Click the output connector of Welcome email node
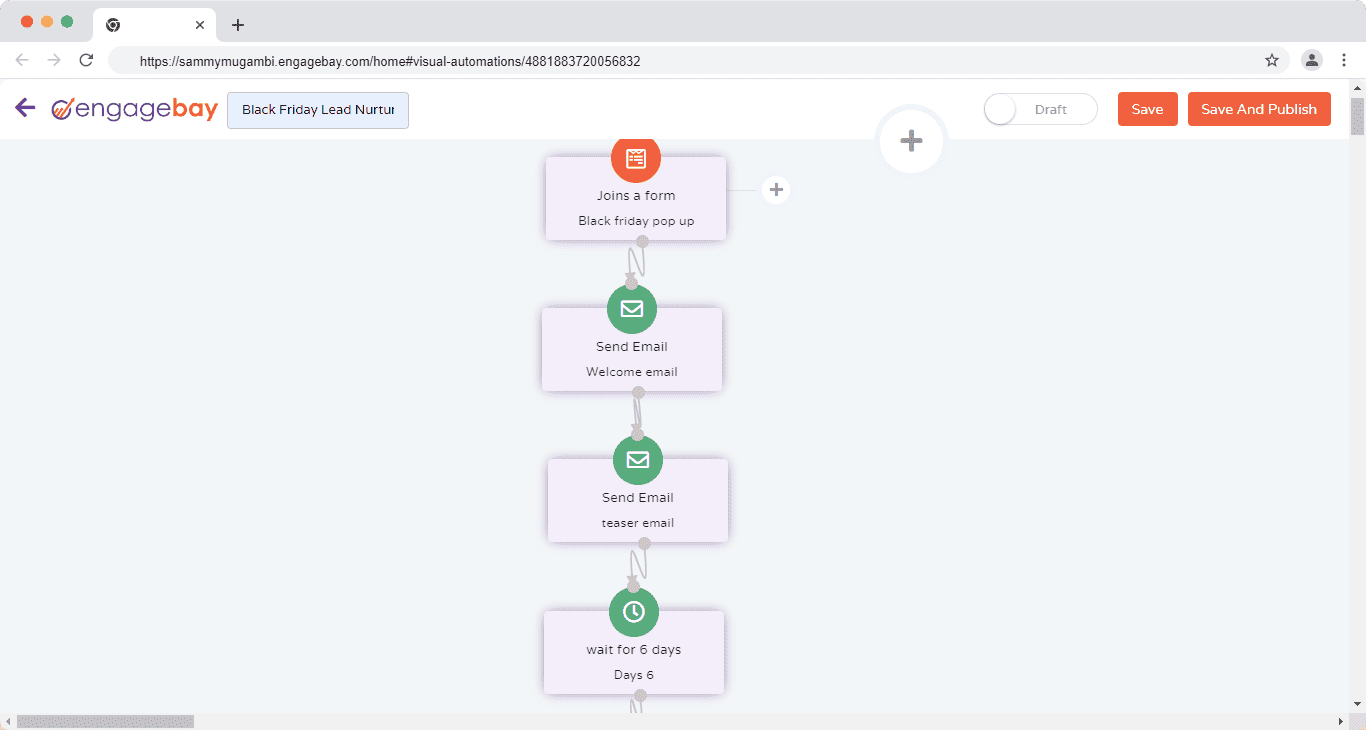 638,392
